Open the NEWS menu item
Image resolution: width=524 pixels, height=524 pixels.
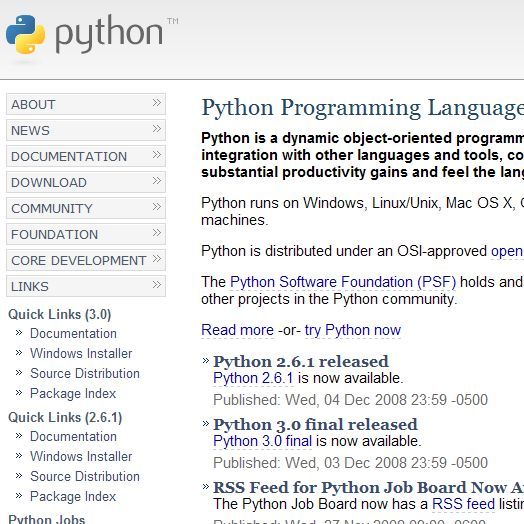tap(86, 130)
